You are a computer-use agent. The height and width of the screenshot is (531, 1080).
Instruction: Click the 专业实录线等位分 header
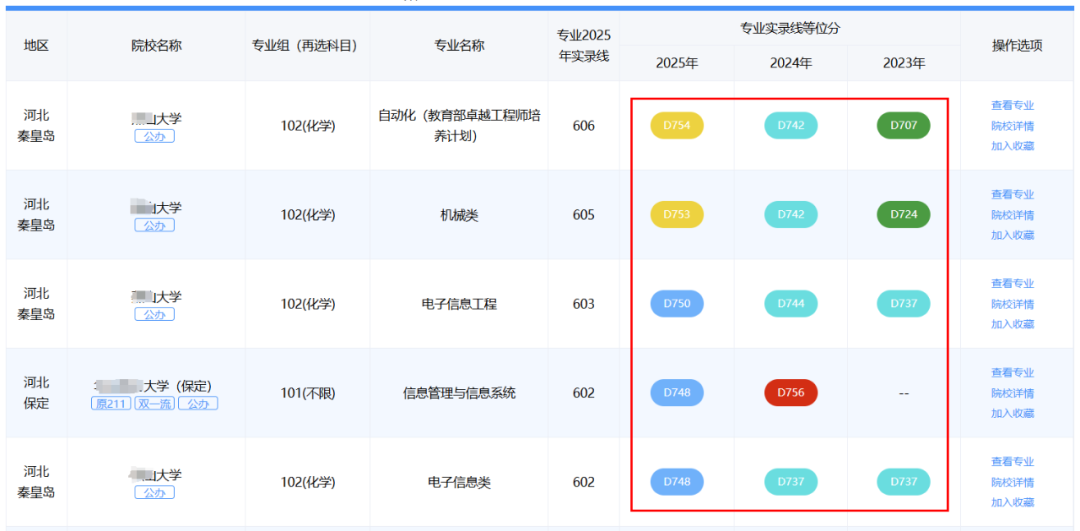coord(790,28)
